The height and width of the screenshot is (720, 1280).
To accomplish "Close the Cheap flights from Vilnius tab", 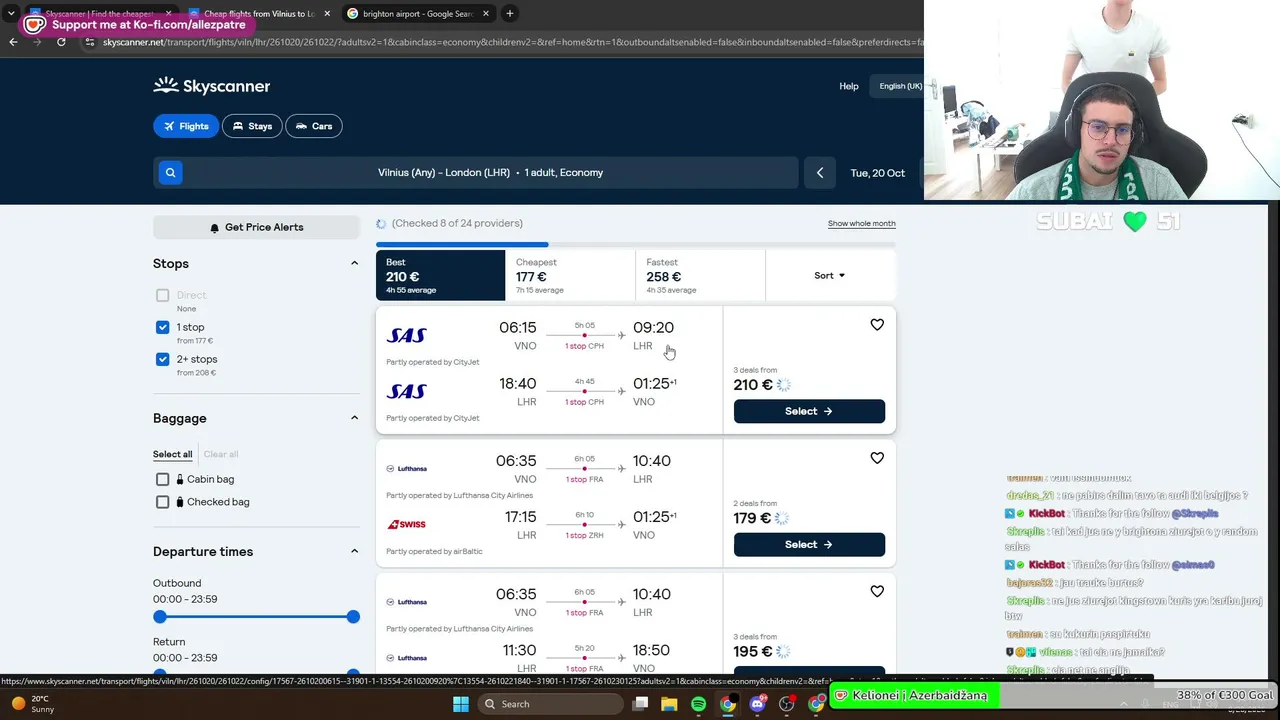I will pyautogui.click(x=327, y=14).
